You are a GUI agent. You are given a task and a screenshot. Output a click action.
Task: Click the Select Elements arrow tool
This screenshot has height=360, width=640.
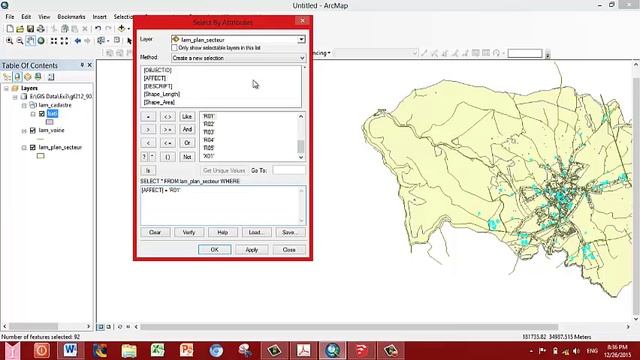(x=129, y=41)
